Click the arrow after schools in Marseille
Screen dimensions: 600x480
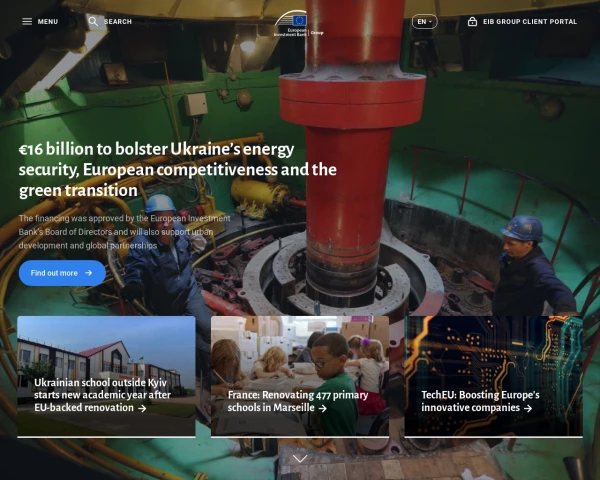[323, 408]
